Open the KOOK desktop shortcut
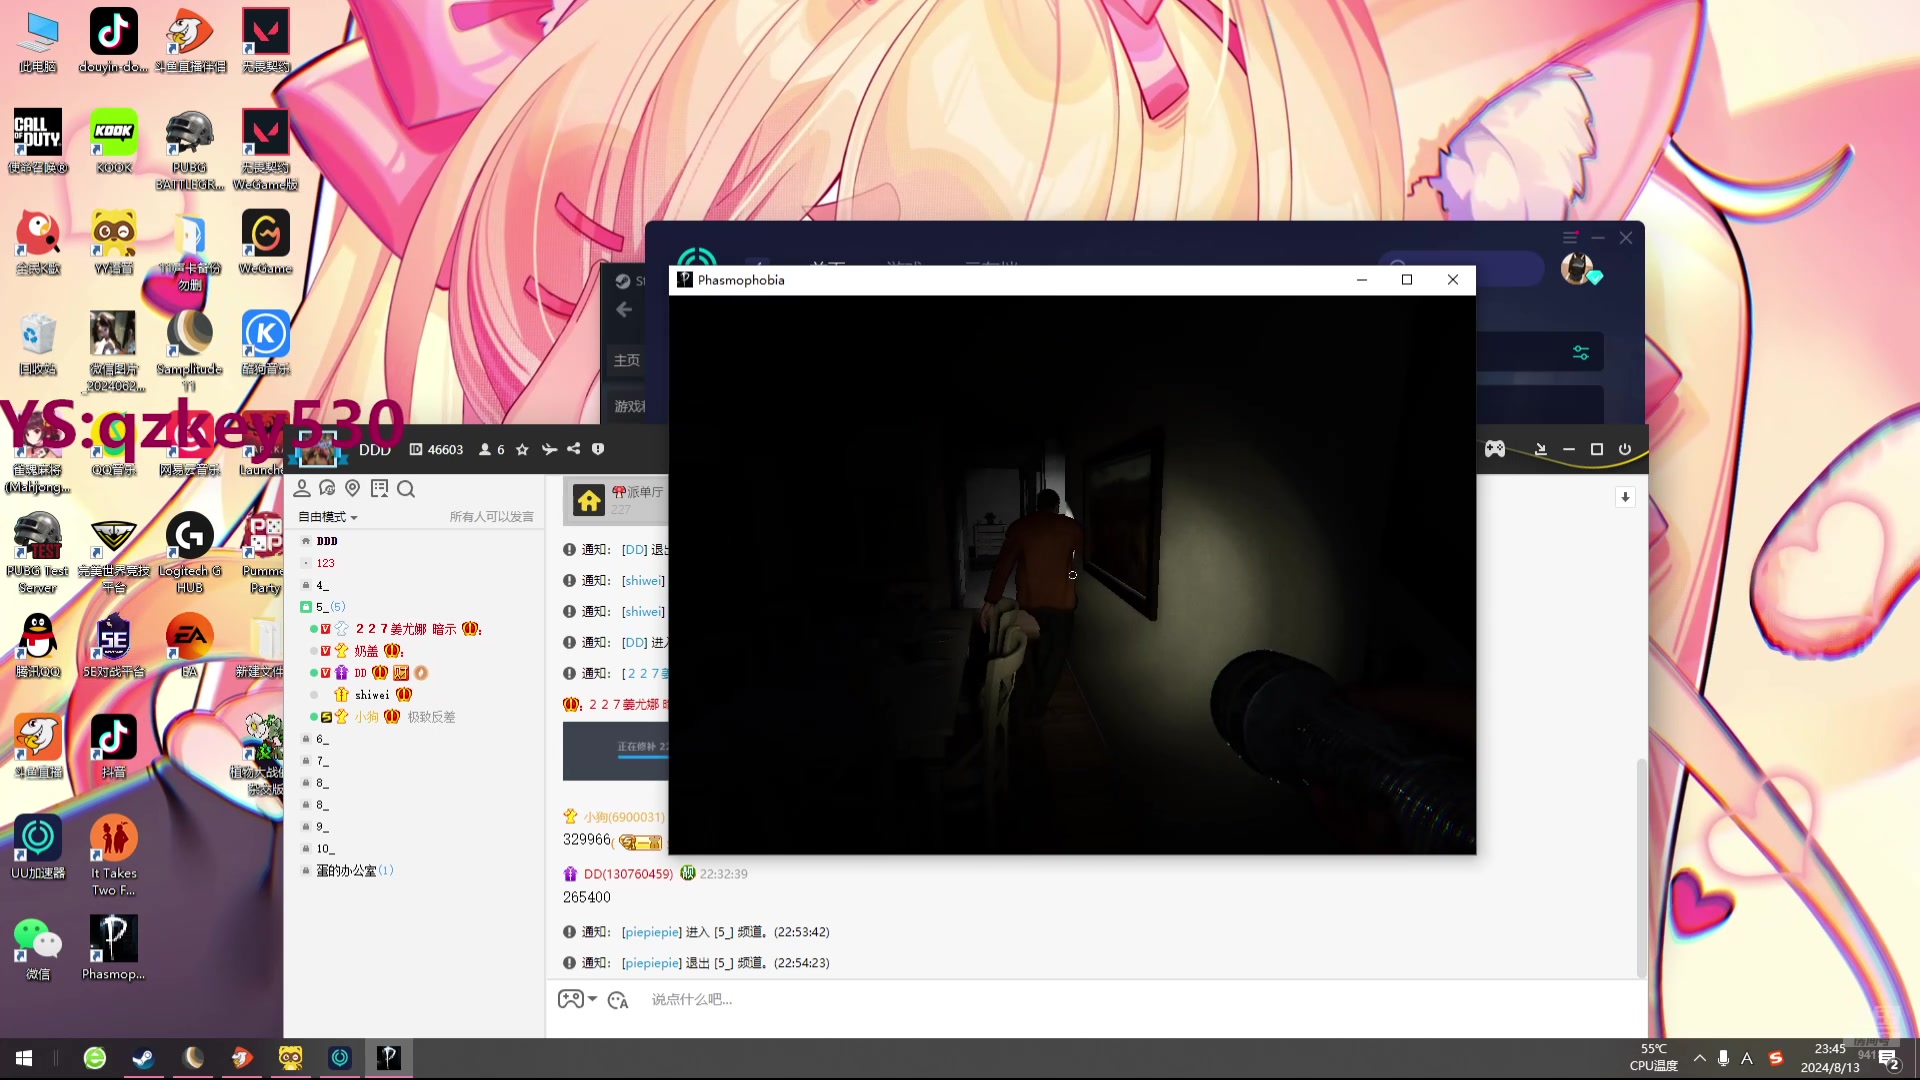 (113, 141)
